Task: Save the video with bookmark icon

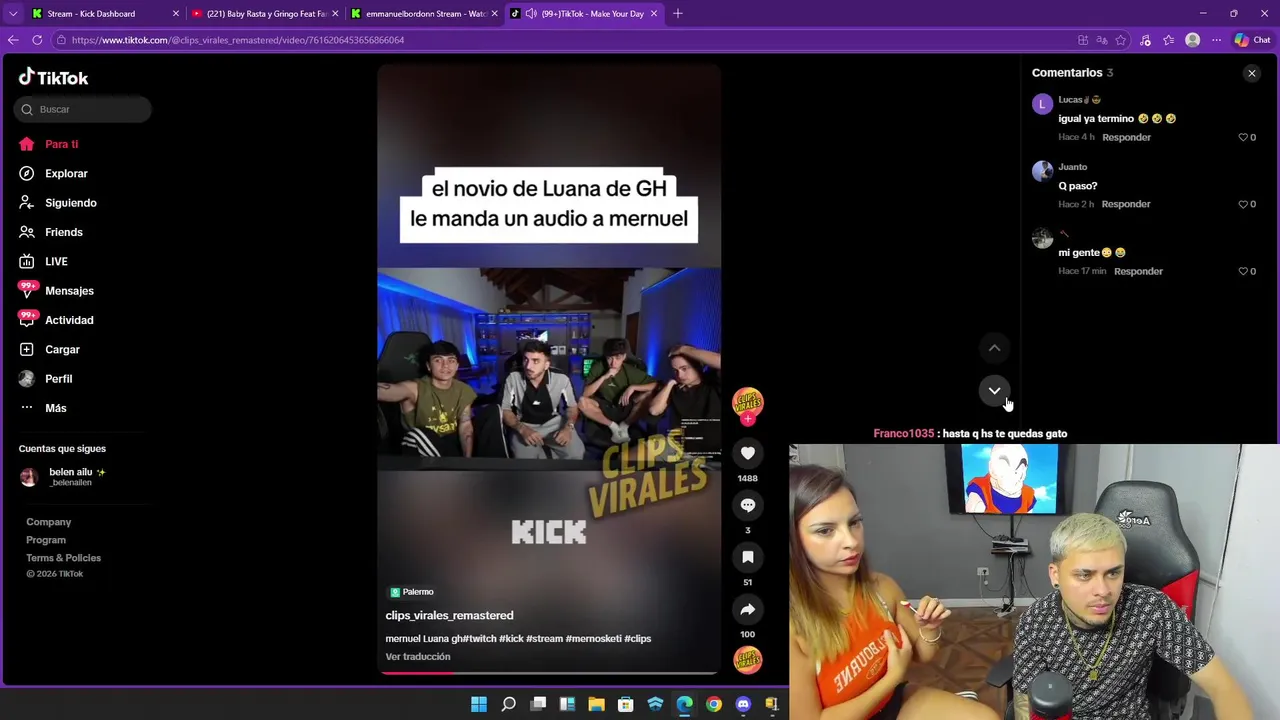Action: (748, 557)
